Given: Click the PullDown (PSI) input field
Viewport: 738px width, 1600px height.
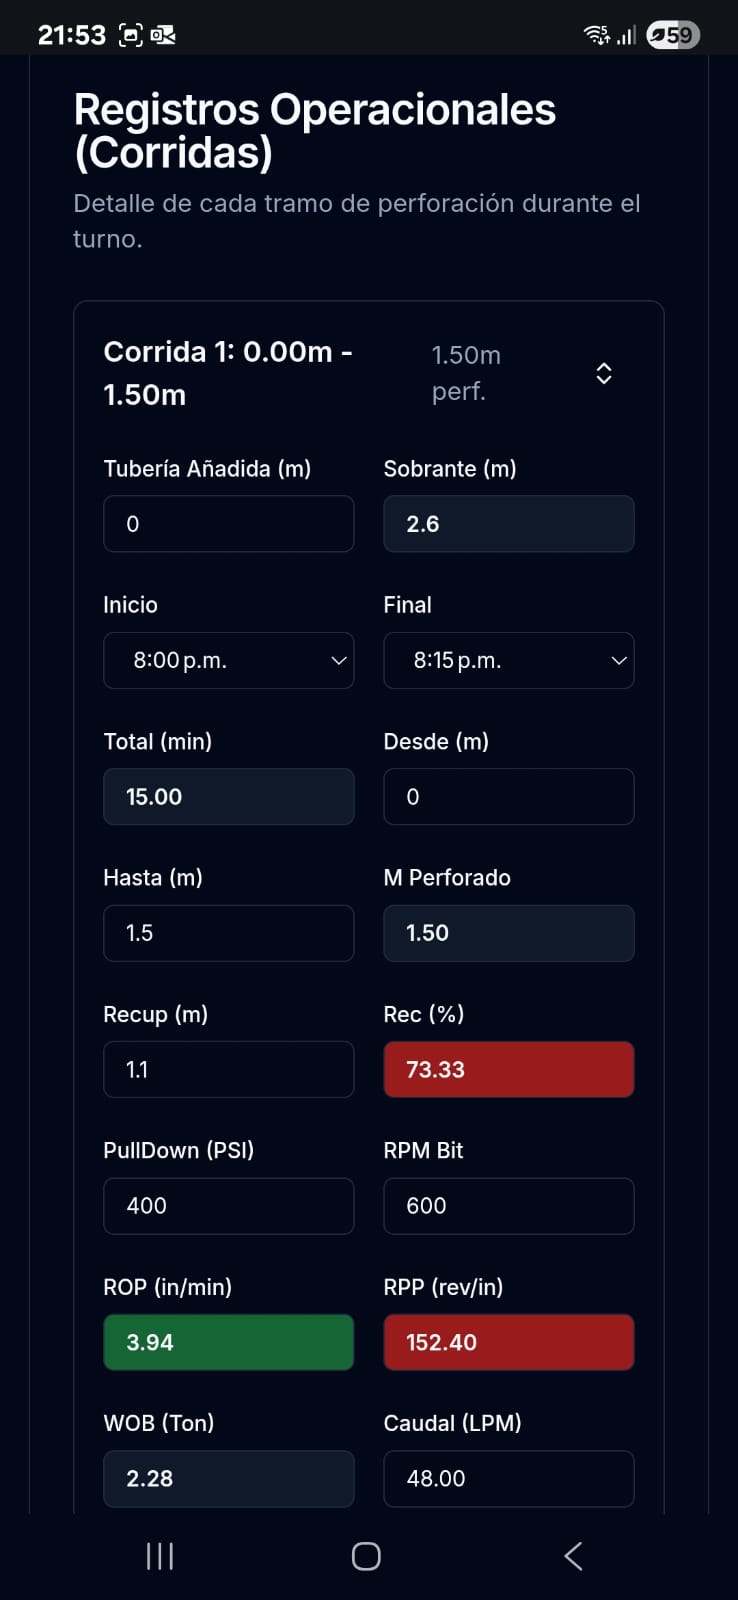Looking at the screenshot, I should 228,1206.
